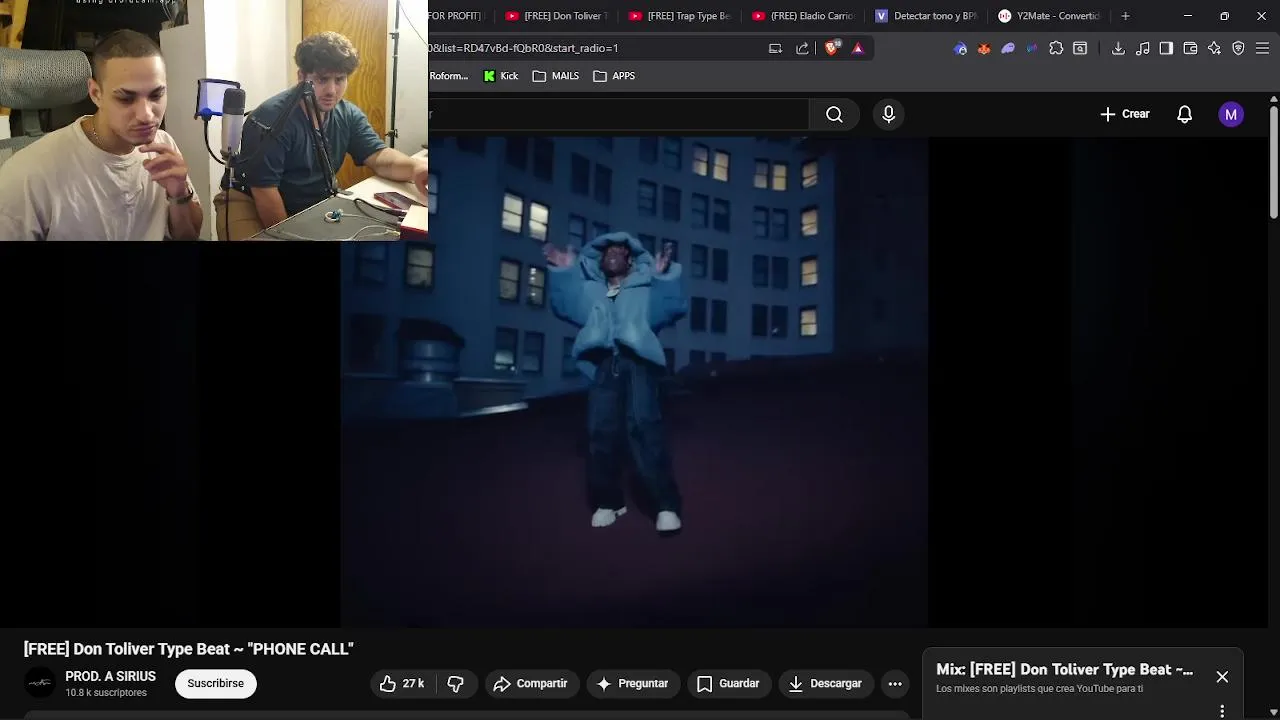
Task: Click the YouTube search magnifier button
Action: coord(834,114)
